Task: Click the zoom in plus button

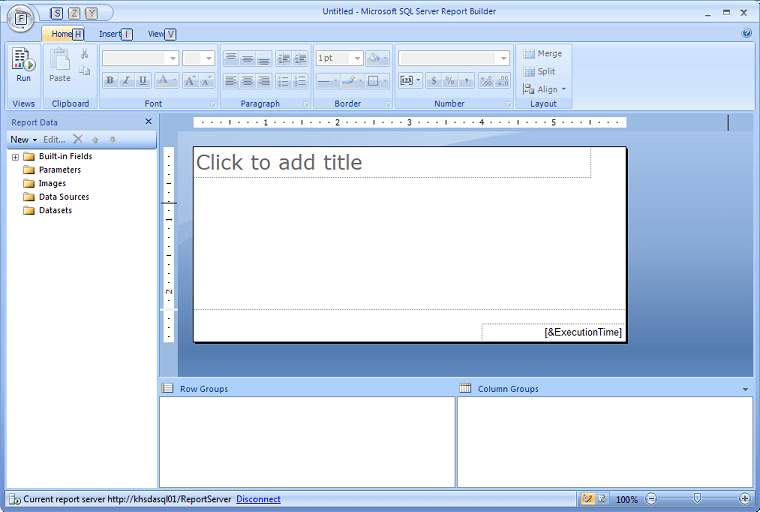Action: coord(745,498)
